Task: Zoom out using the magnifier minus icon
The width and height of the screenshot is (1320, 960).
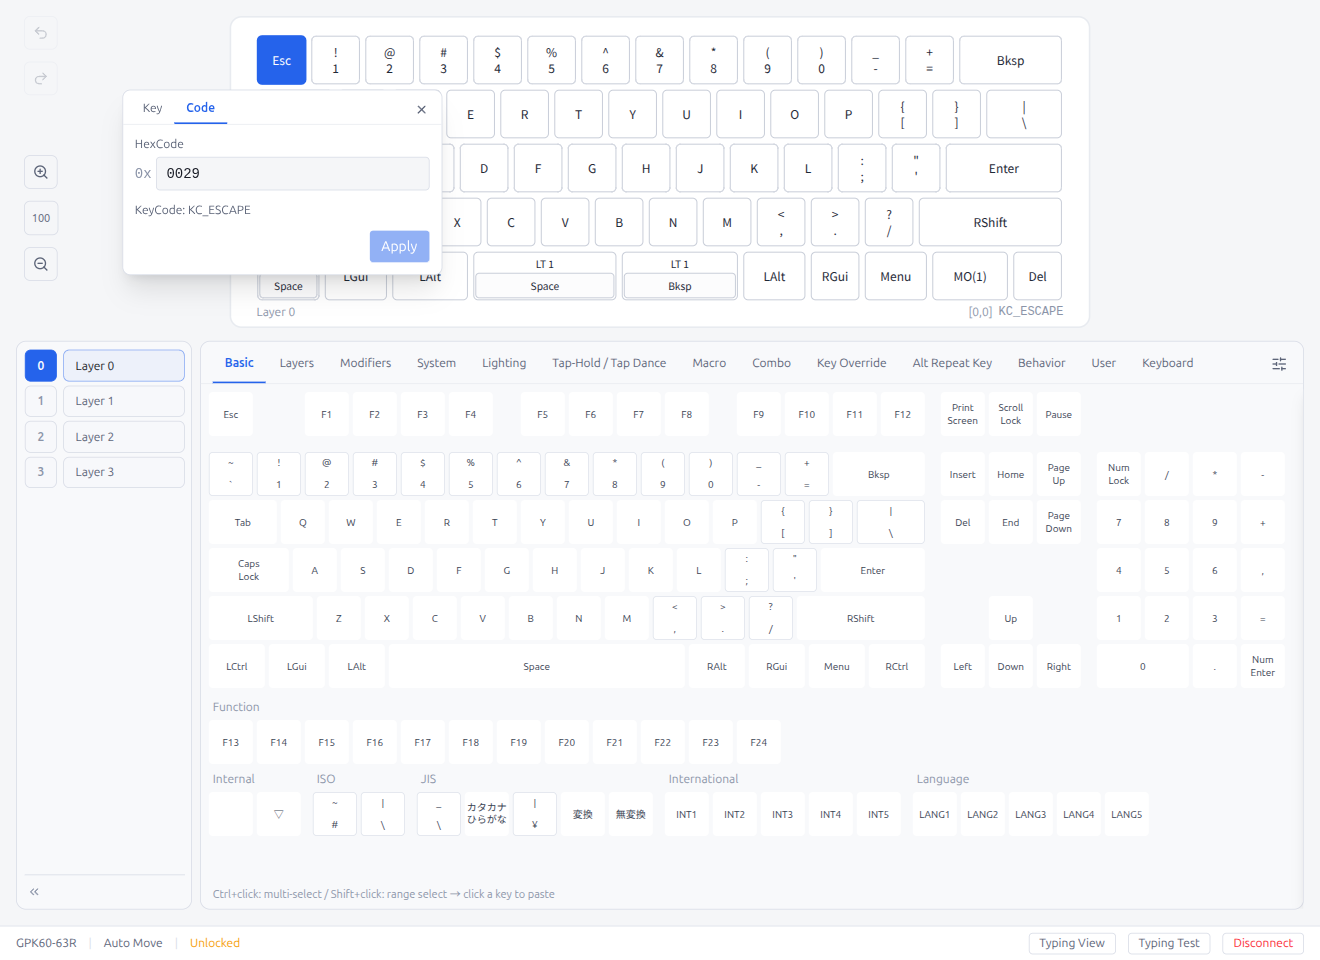Action: [40, 263]
